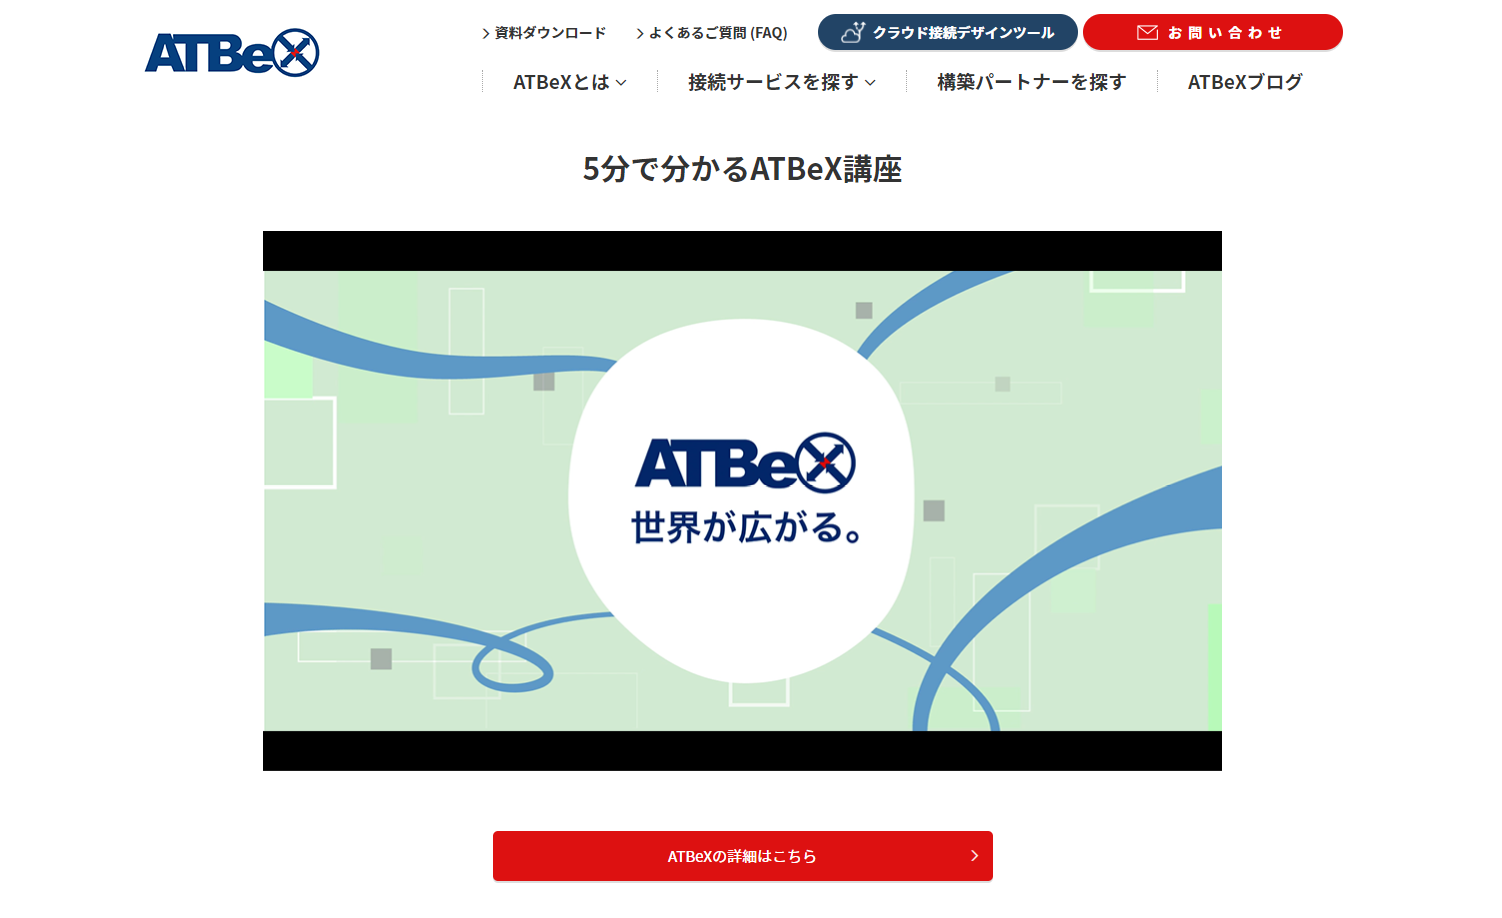Open 資料ダウンロード link
The image size is (1502, 918).
(550, 33)
